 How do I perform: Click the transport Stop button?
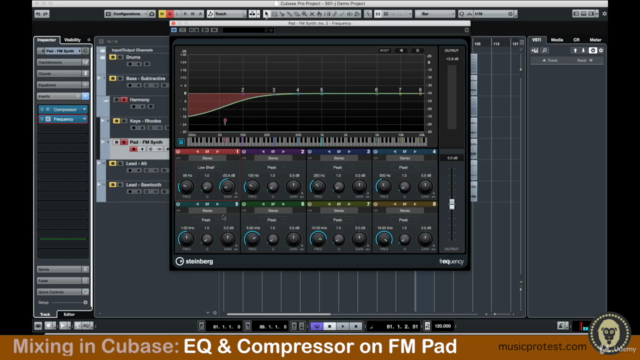click(x=330, y=326)
